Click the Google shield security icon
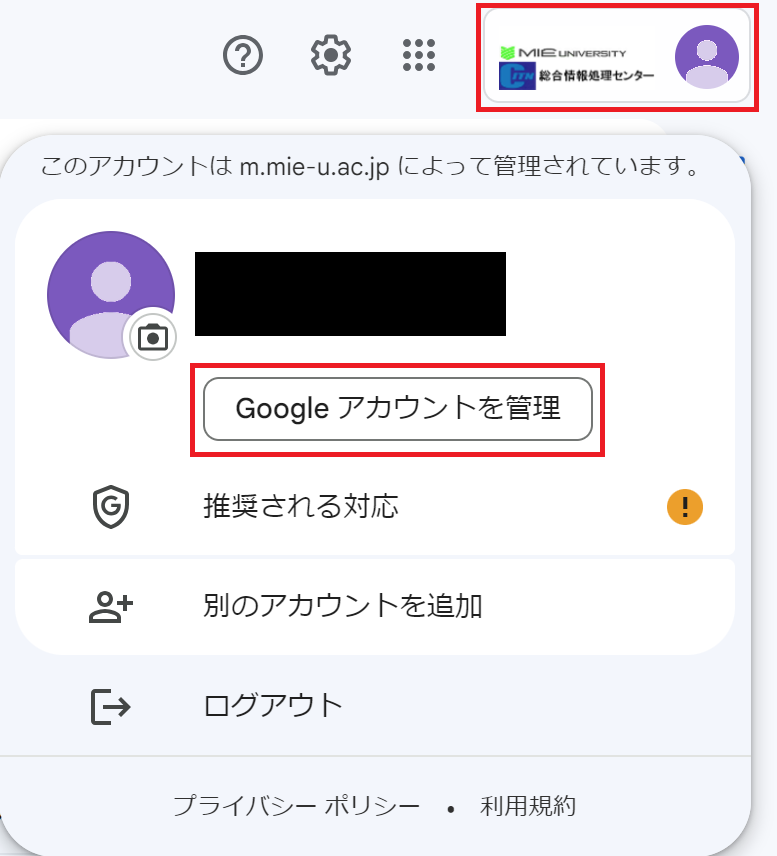Image resolution: width=777 pixels, height=856 pixels. (x=111, y=507)
